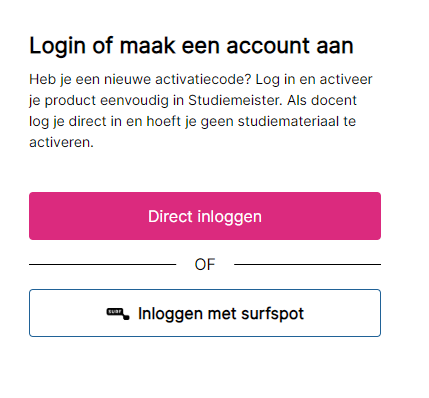Select the heading 'Login of maak een account aan'
The height and width of the screenshot is (398, 429).
pyautogui.click(x=191, y=46)
